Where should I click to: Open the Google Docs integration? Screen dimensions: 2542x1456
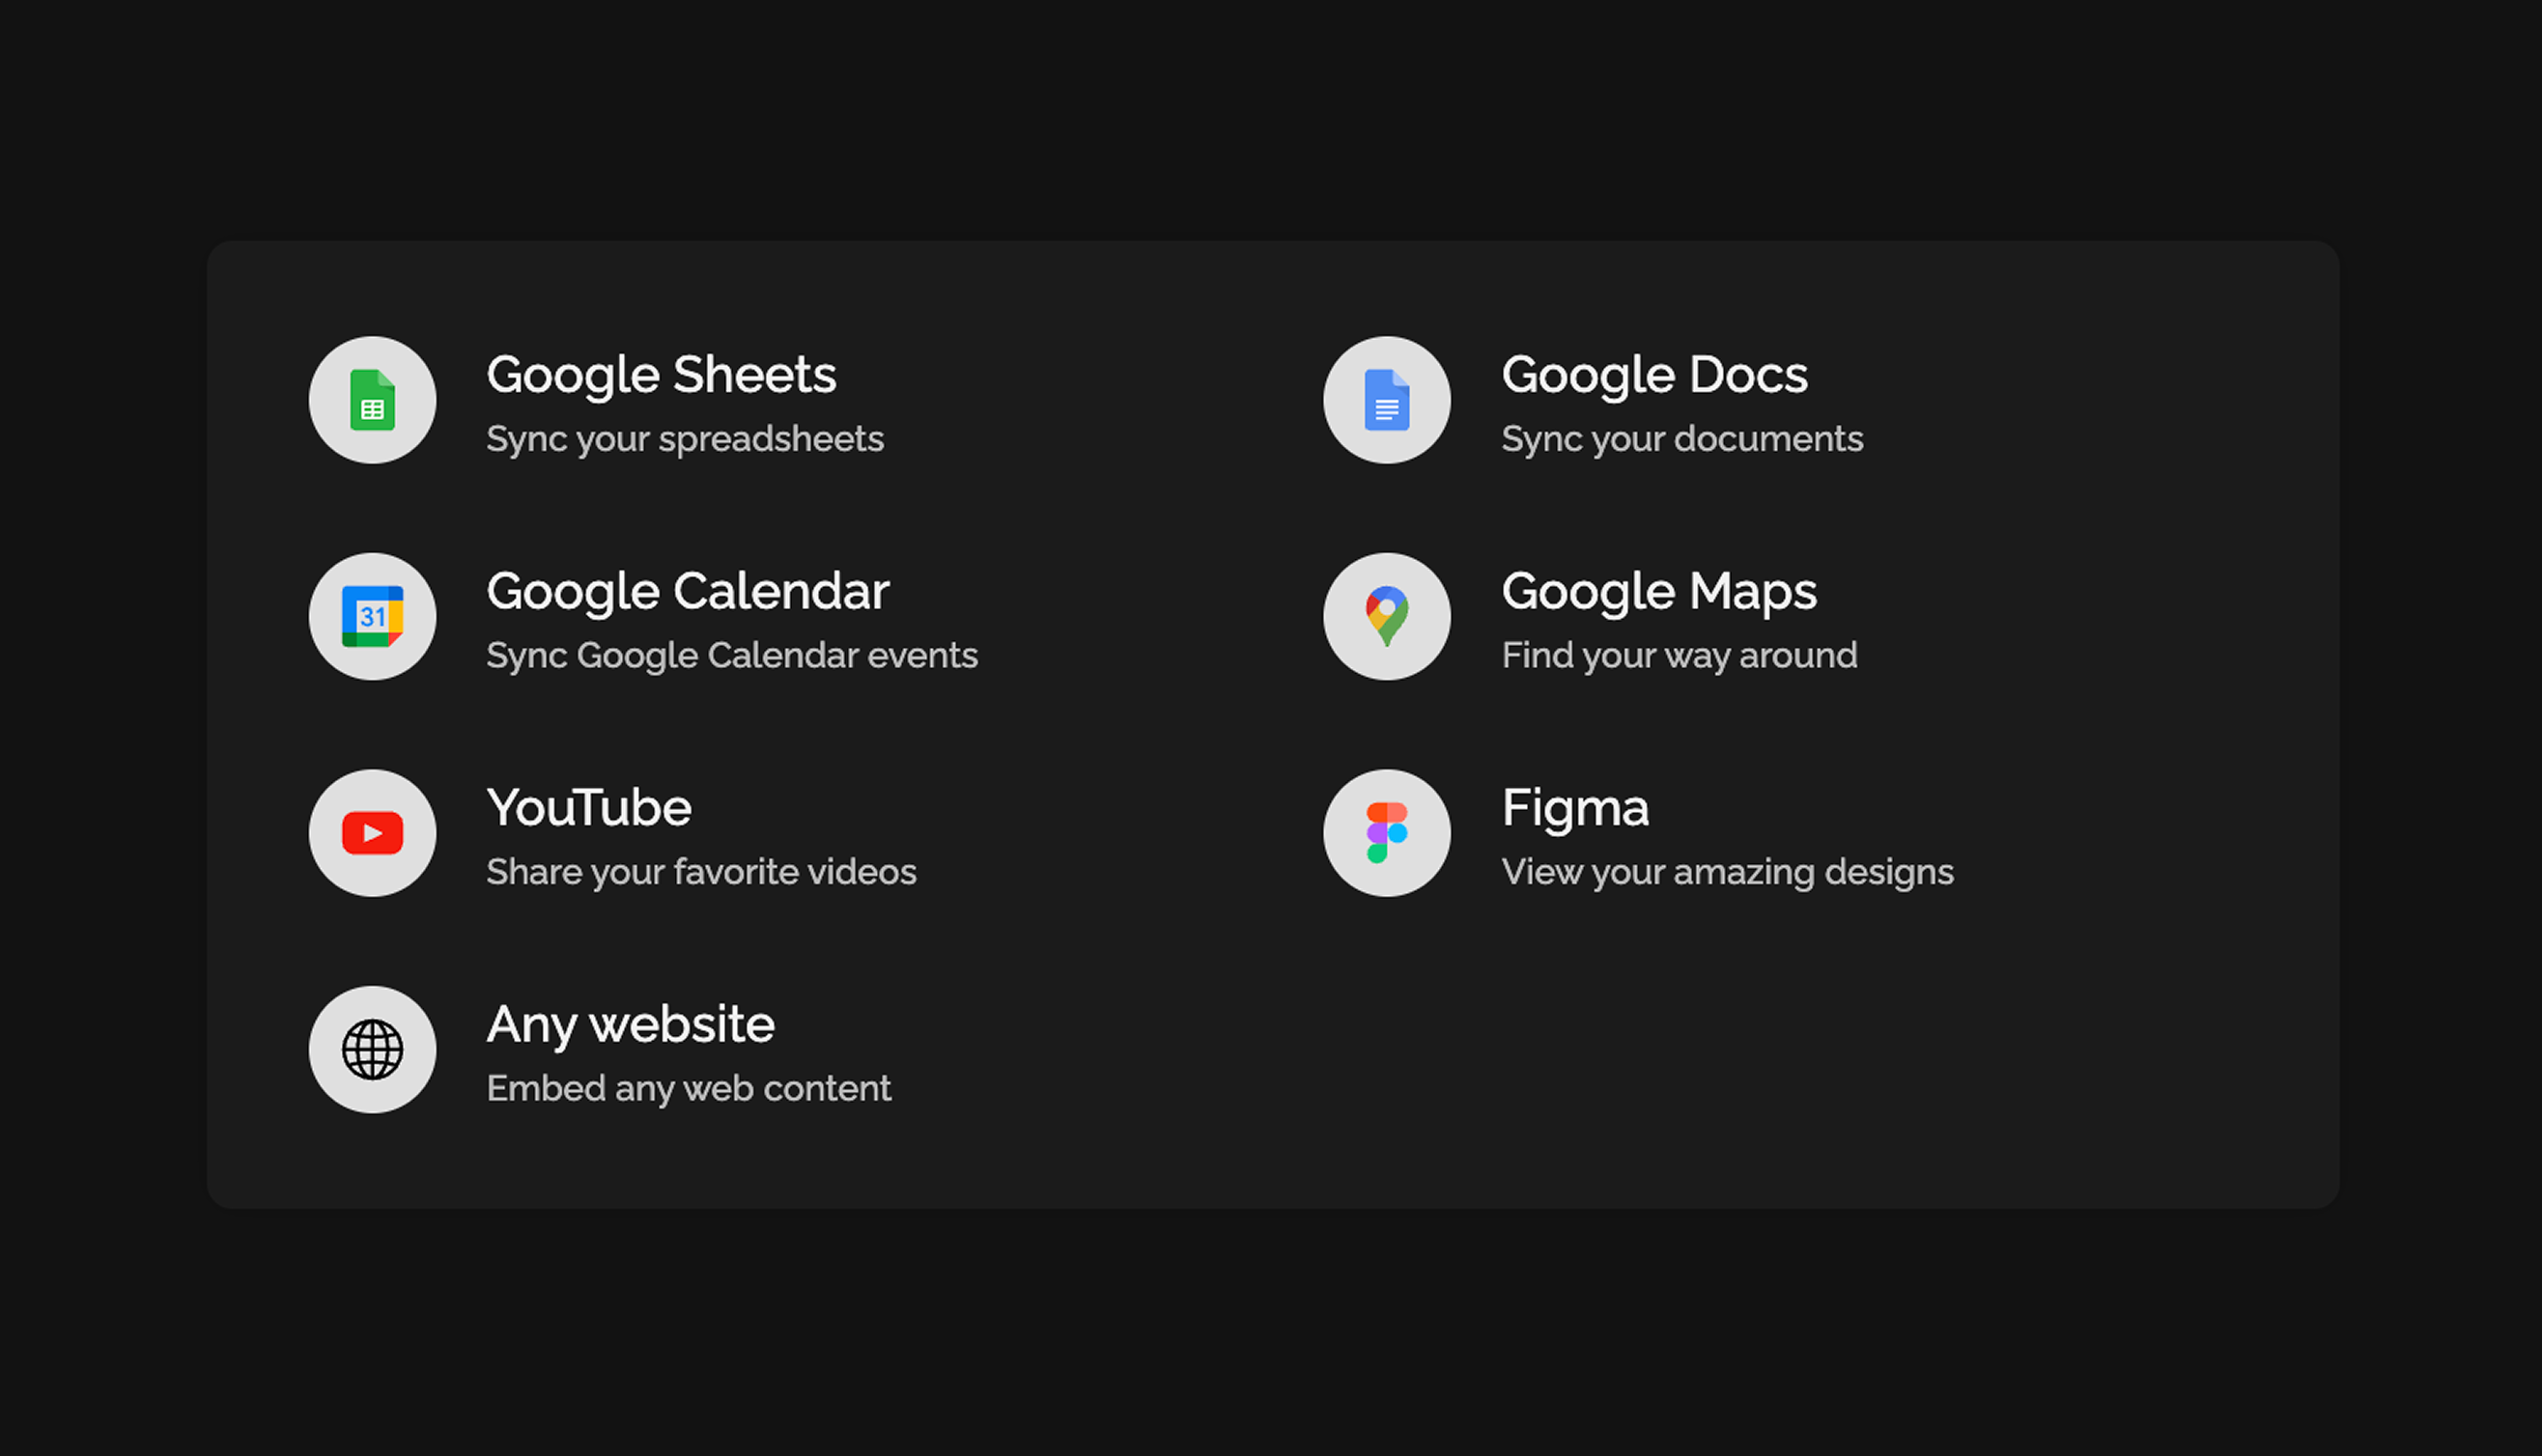(x=1655, y=374)
